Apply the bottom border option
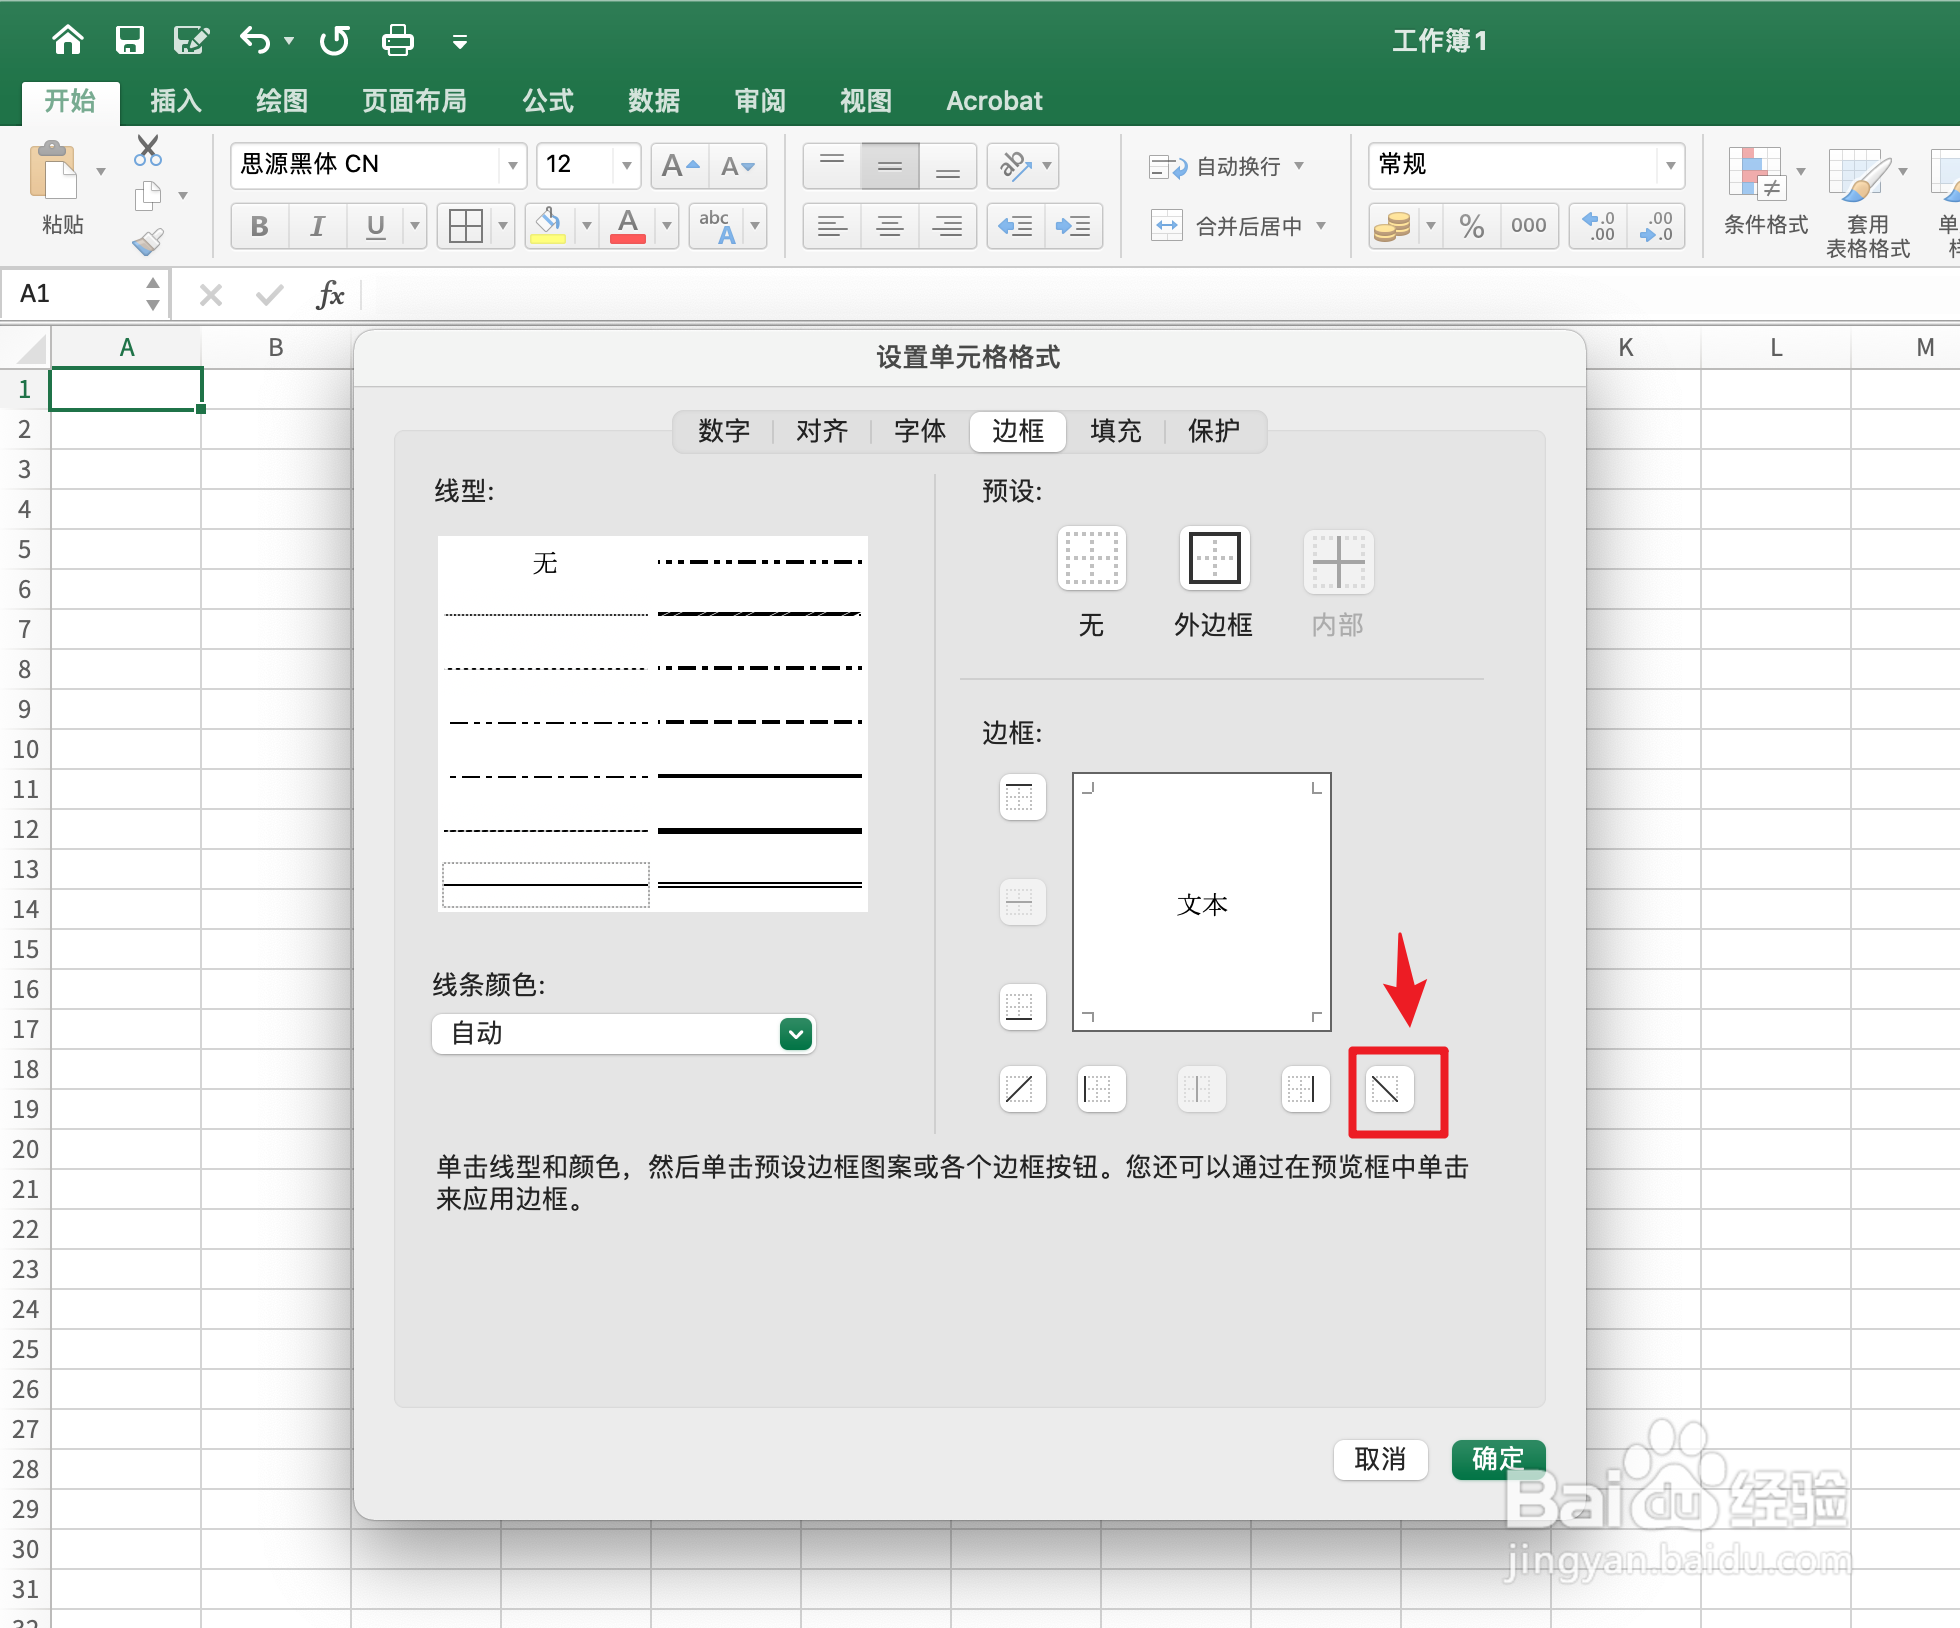Image resolution: width=1960 pixels, height=1628 pixels. pyautogui.click(x=1021, y=1007)
